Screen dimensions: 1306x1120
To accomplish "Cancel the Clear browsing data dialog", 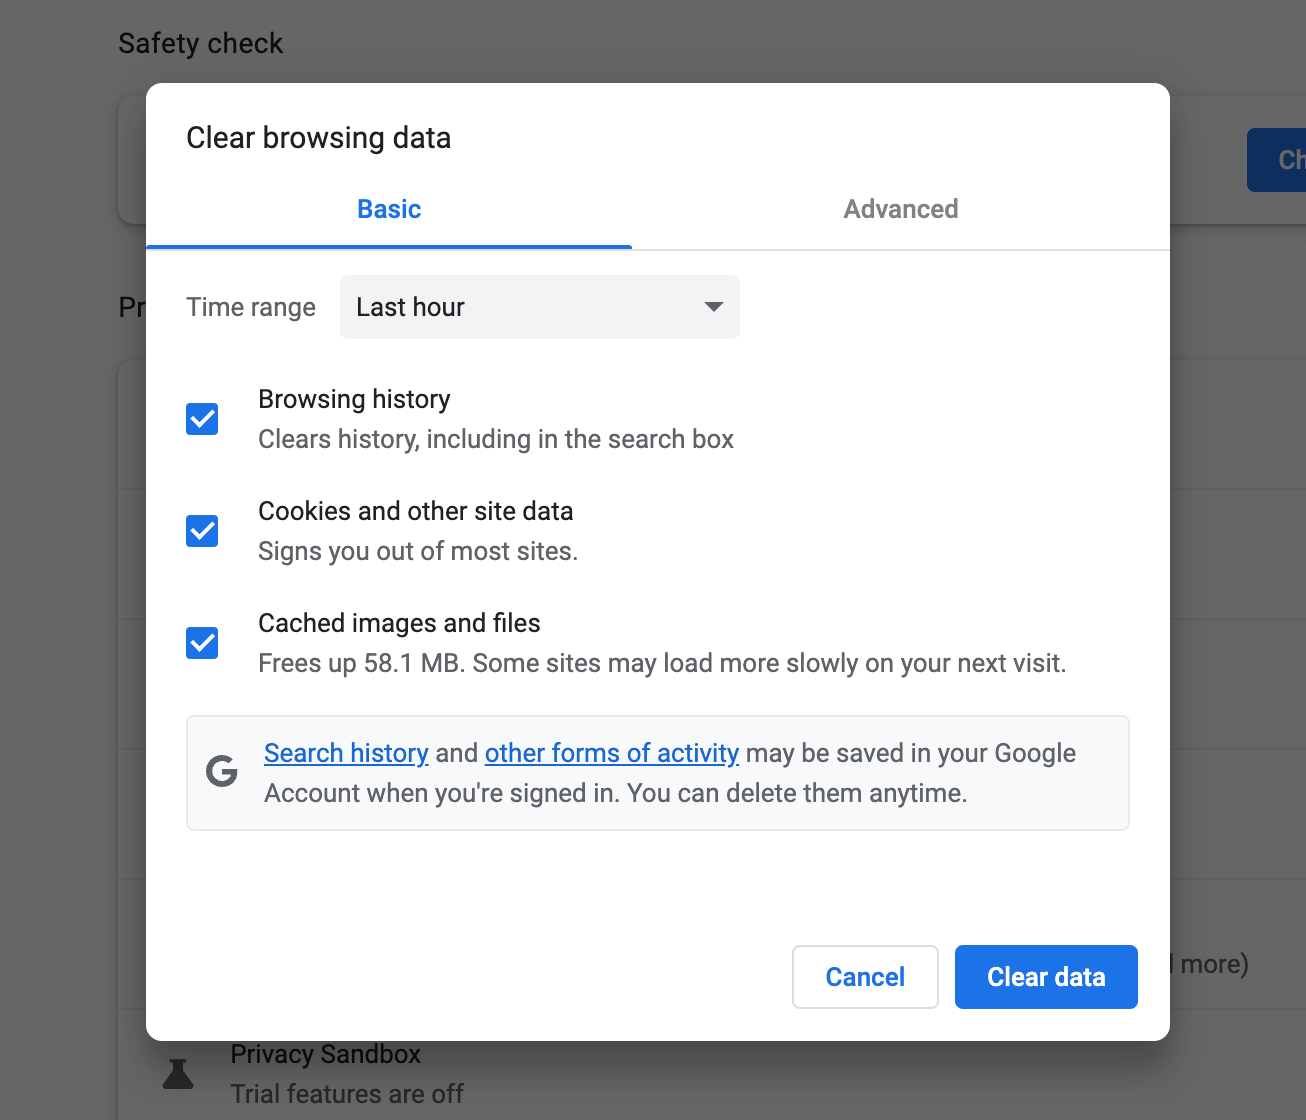I will coord(864,977).
